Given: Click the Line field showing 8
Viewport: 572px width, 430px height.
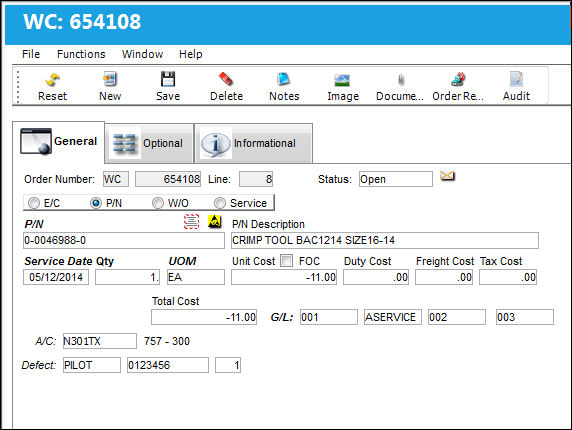Looking at the screenshot, I should [256, 179].
